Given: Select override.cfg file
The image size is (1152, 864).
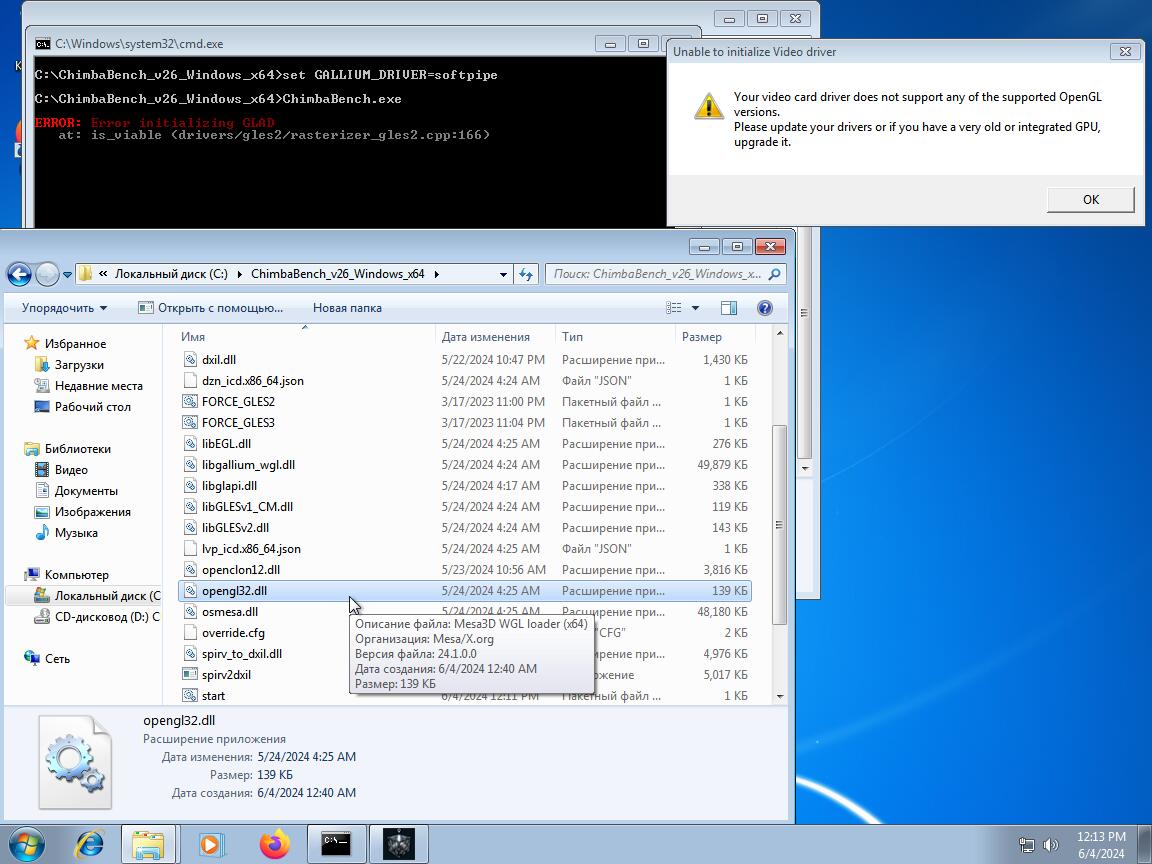Looking at the screenshot, I should click(x=464, y=633).
